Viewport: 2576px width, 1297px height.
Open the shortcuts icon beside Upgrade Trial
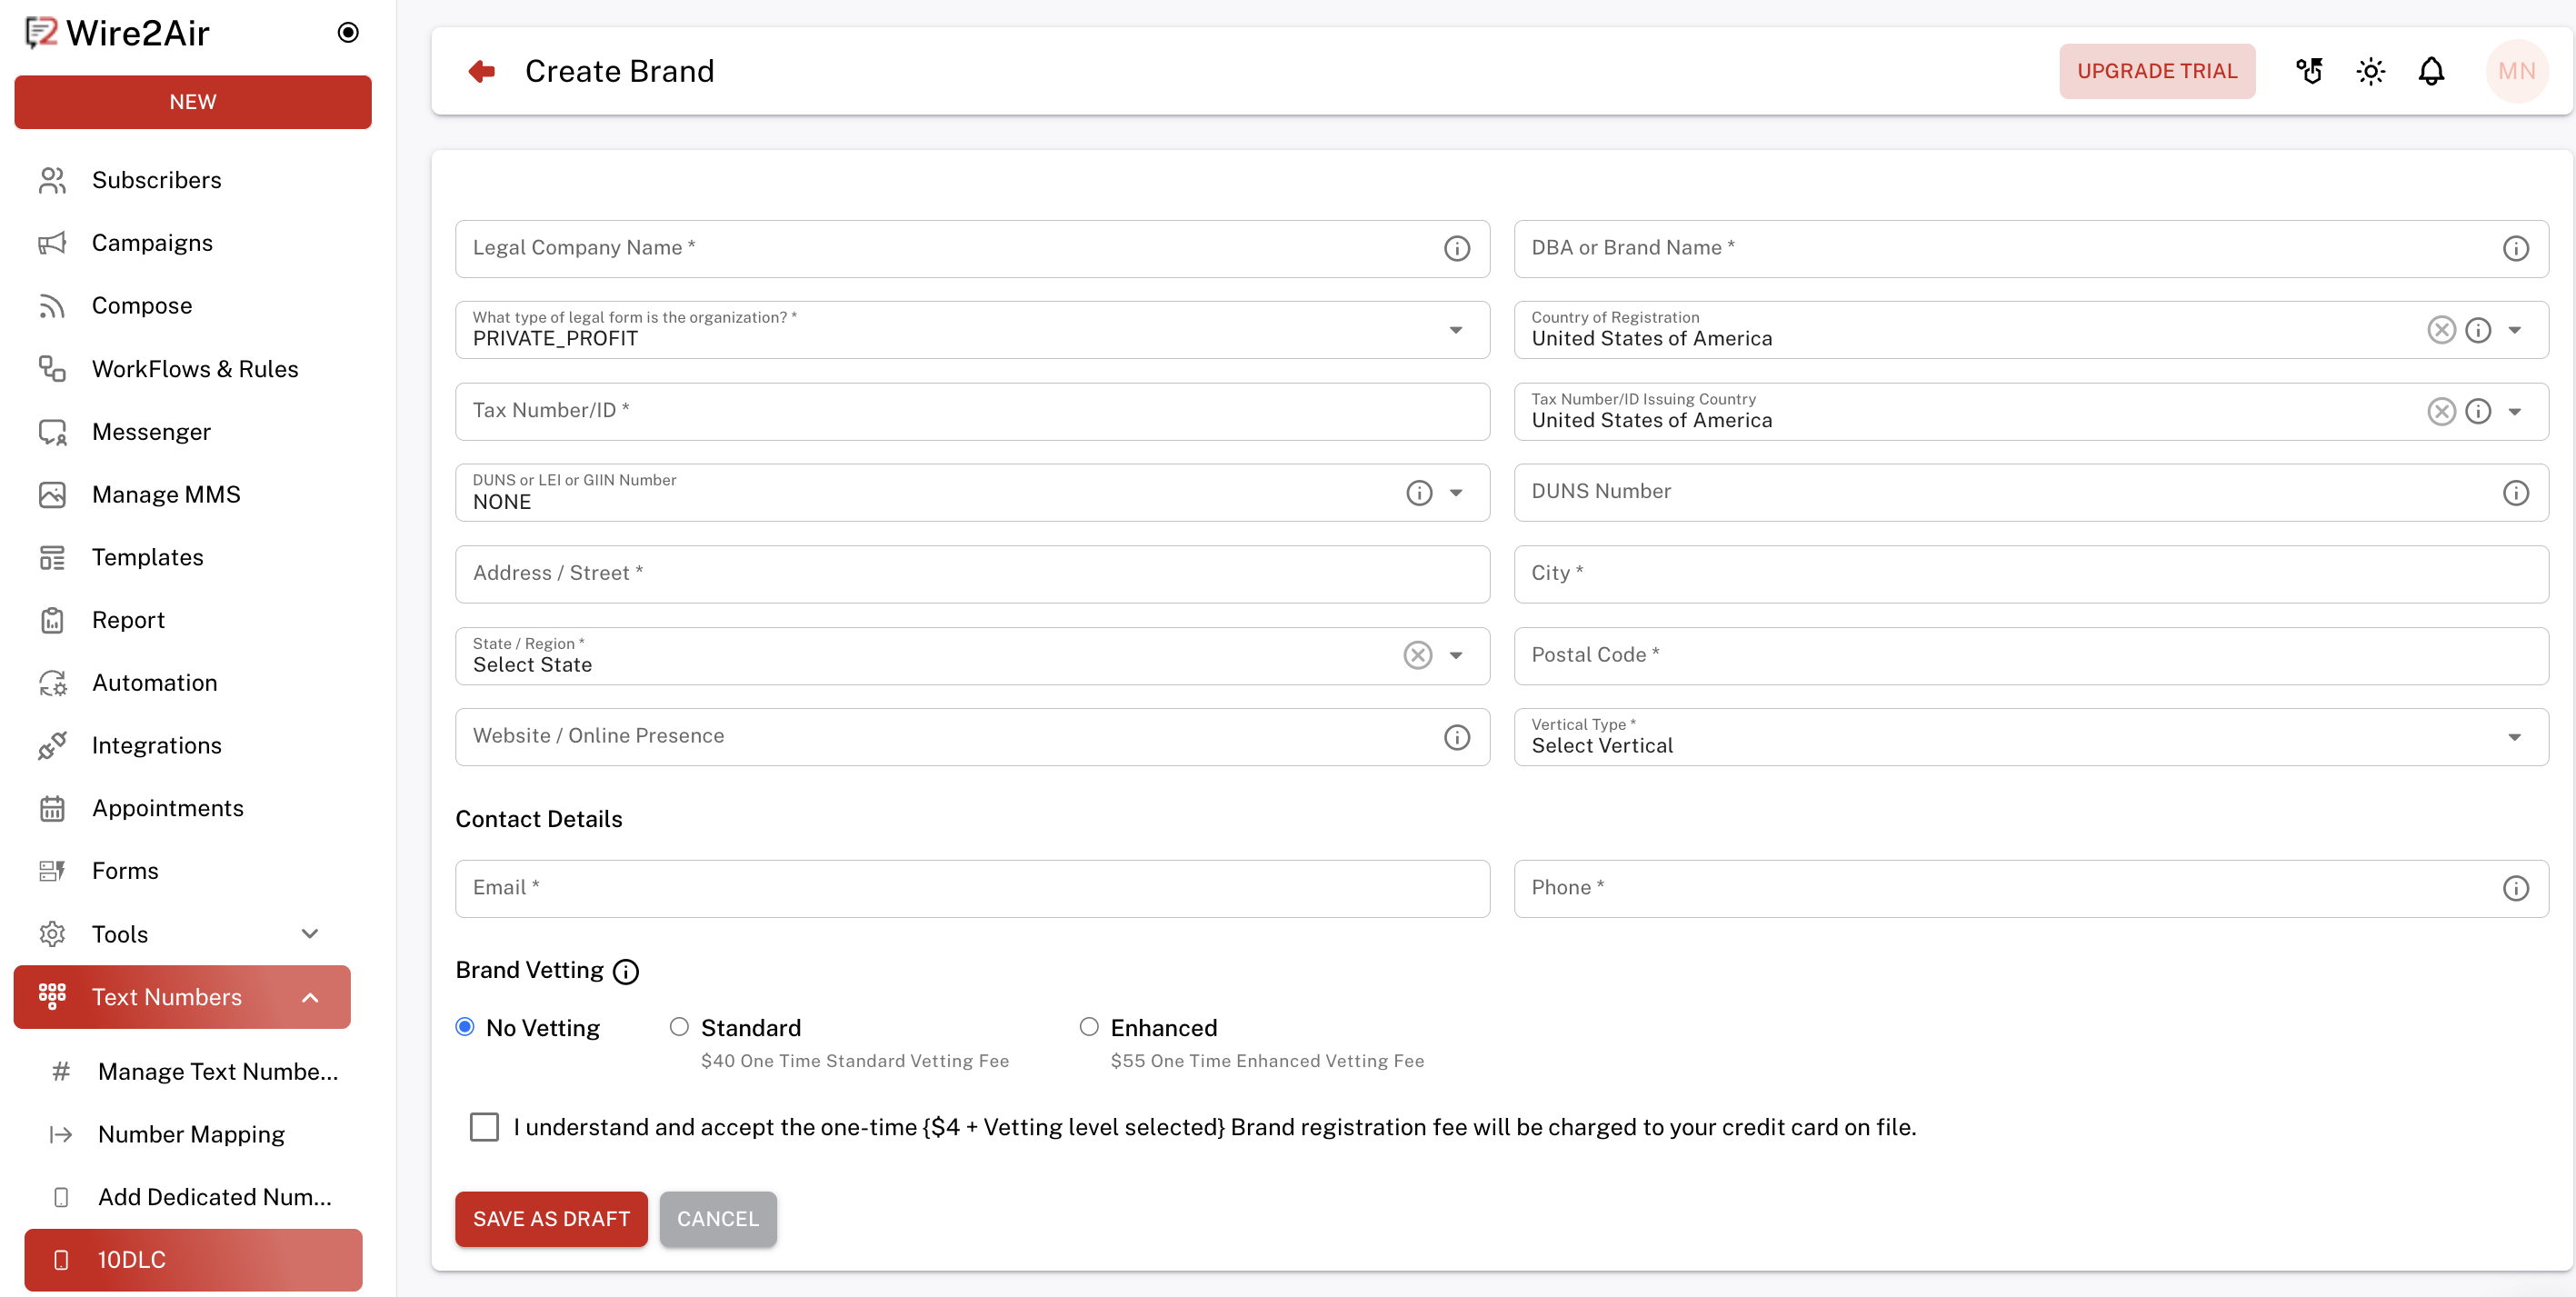2309,71
